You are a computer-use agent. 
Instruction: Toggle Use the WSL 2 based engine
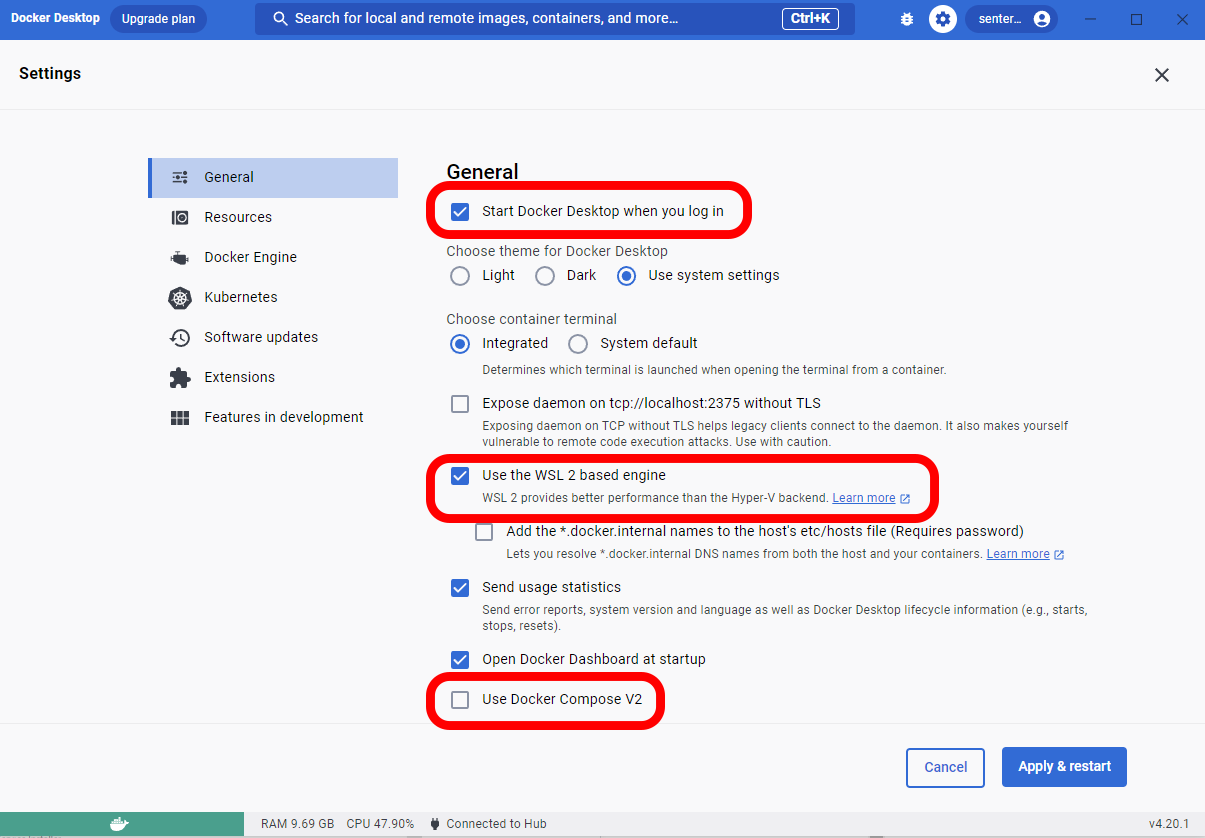pos(460,475)
